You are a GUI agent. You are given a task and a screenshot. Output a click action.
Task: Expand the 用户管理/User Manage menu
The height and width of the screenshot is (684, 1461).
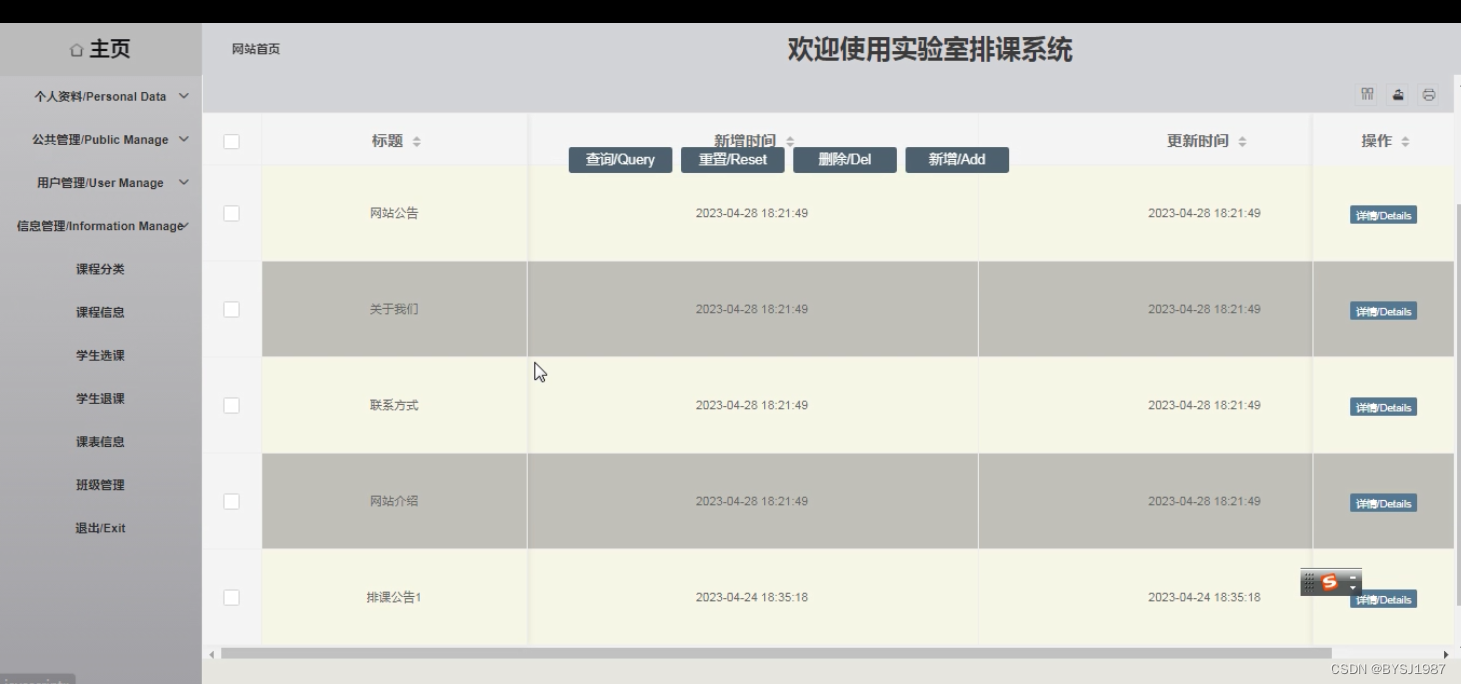pyautogui.click(x=101, y=183)
